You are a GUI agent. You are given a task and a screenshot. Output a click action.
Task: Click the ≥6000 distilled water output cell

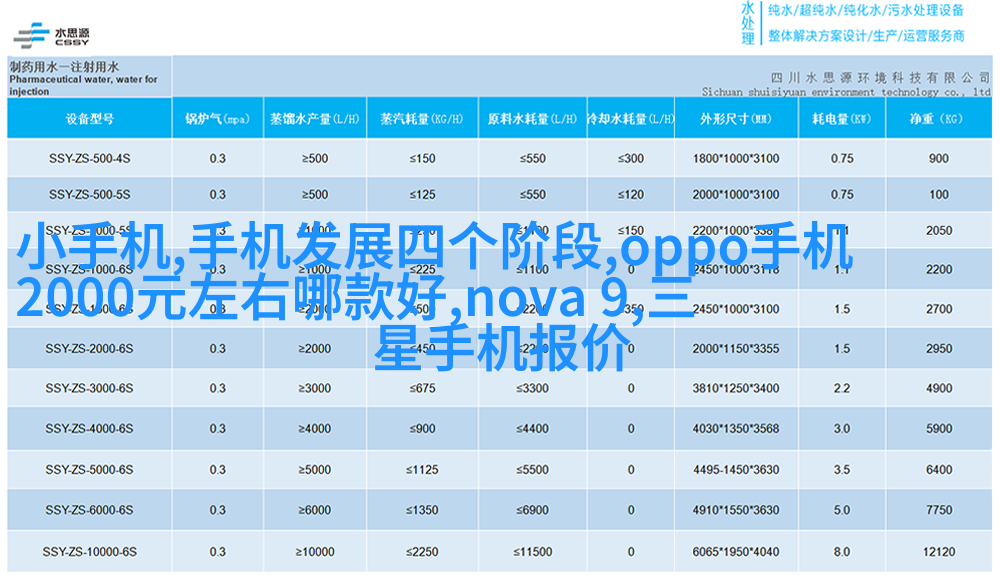click(x=315, y=510)
